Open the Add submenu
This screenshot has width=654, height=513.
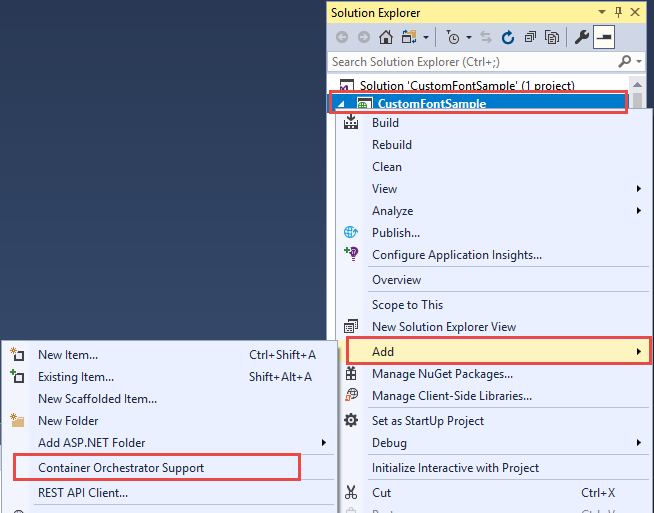499,352
